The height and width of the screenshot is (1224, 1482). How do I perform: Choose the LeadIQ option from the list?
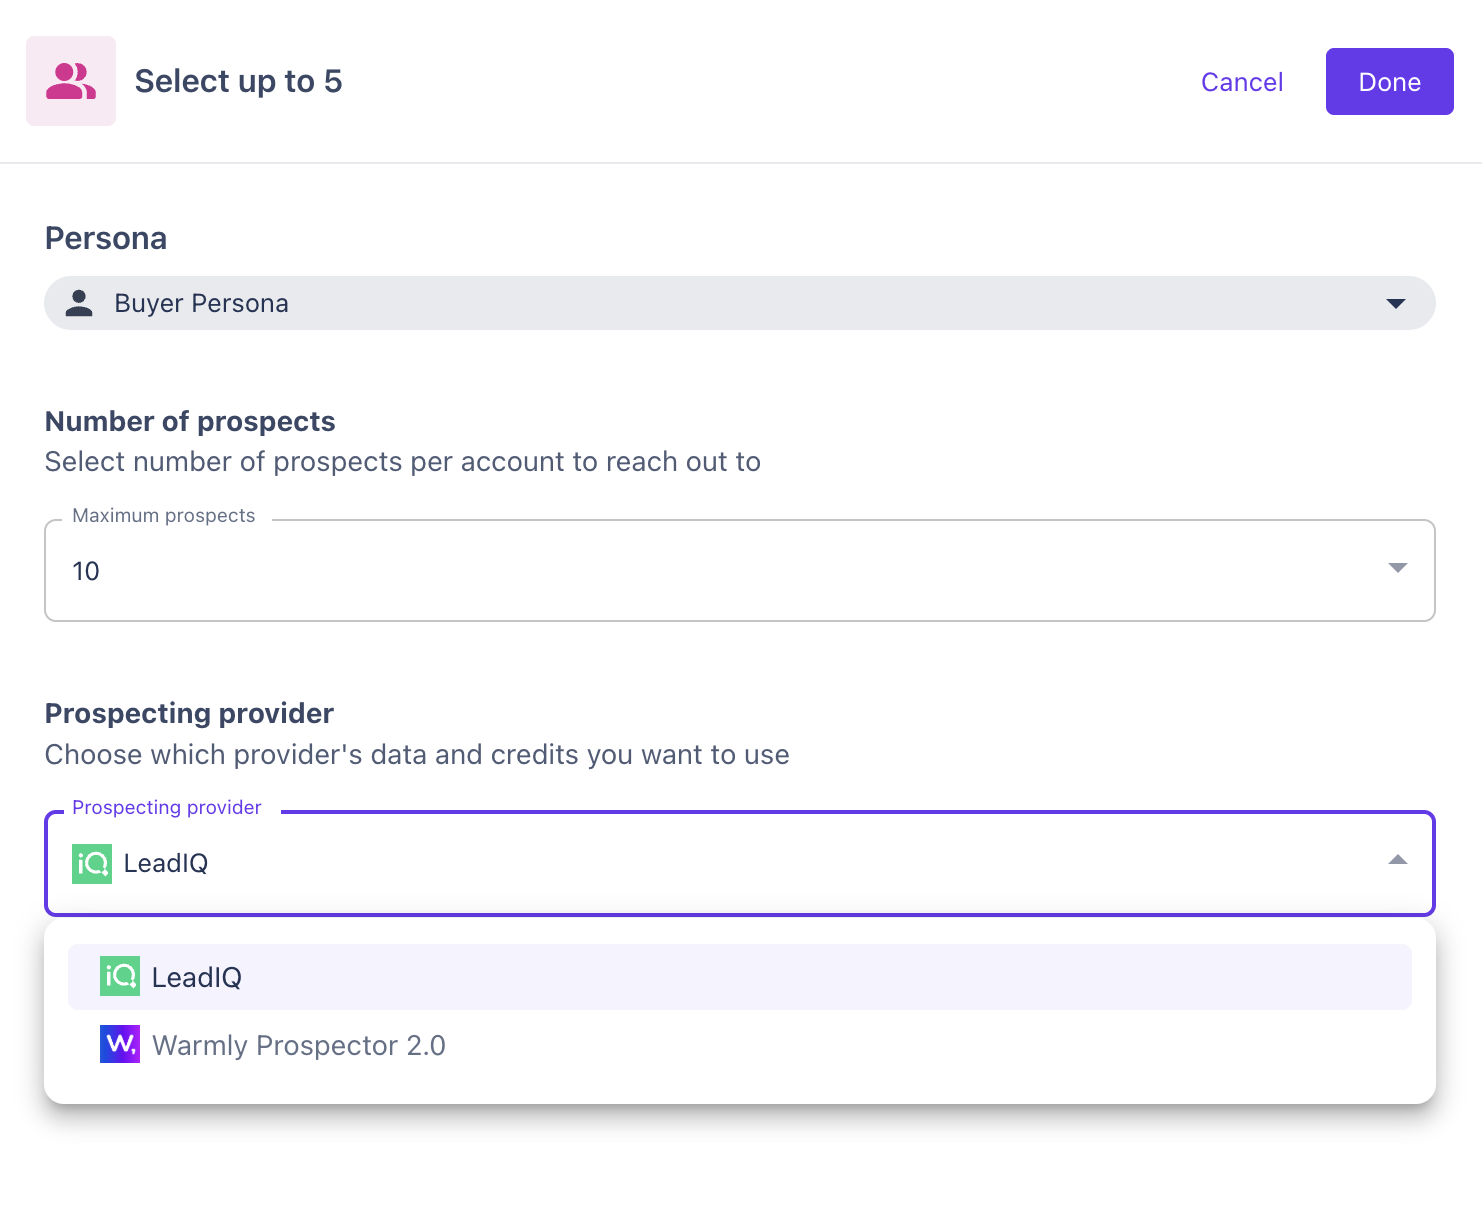pos(197,978)
